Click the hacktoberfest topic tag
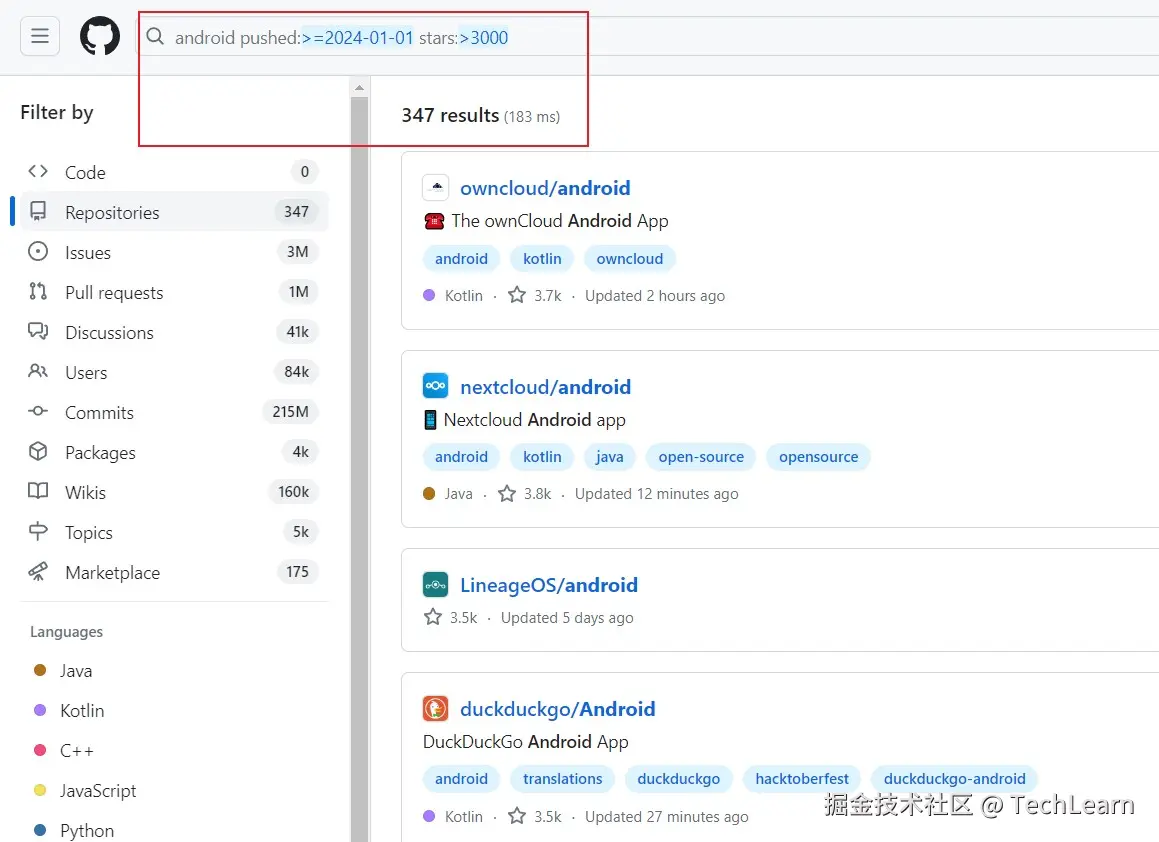 [802, 778]
